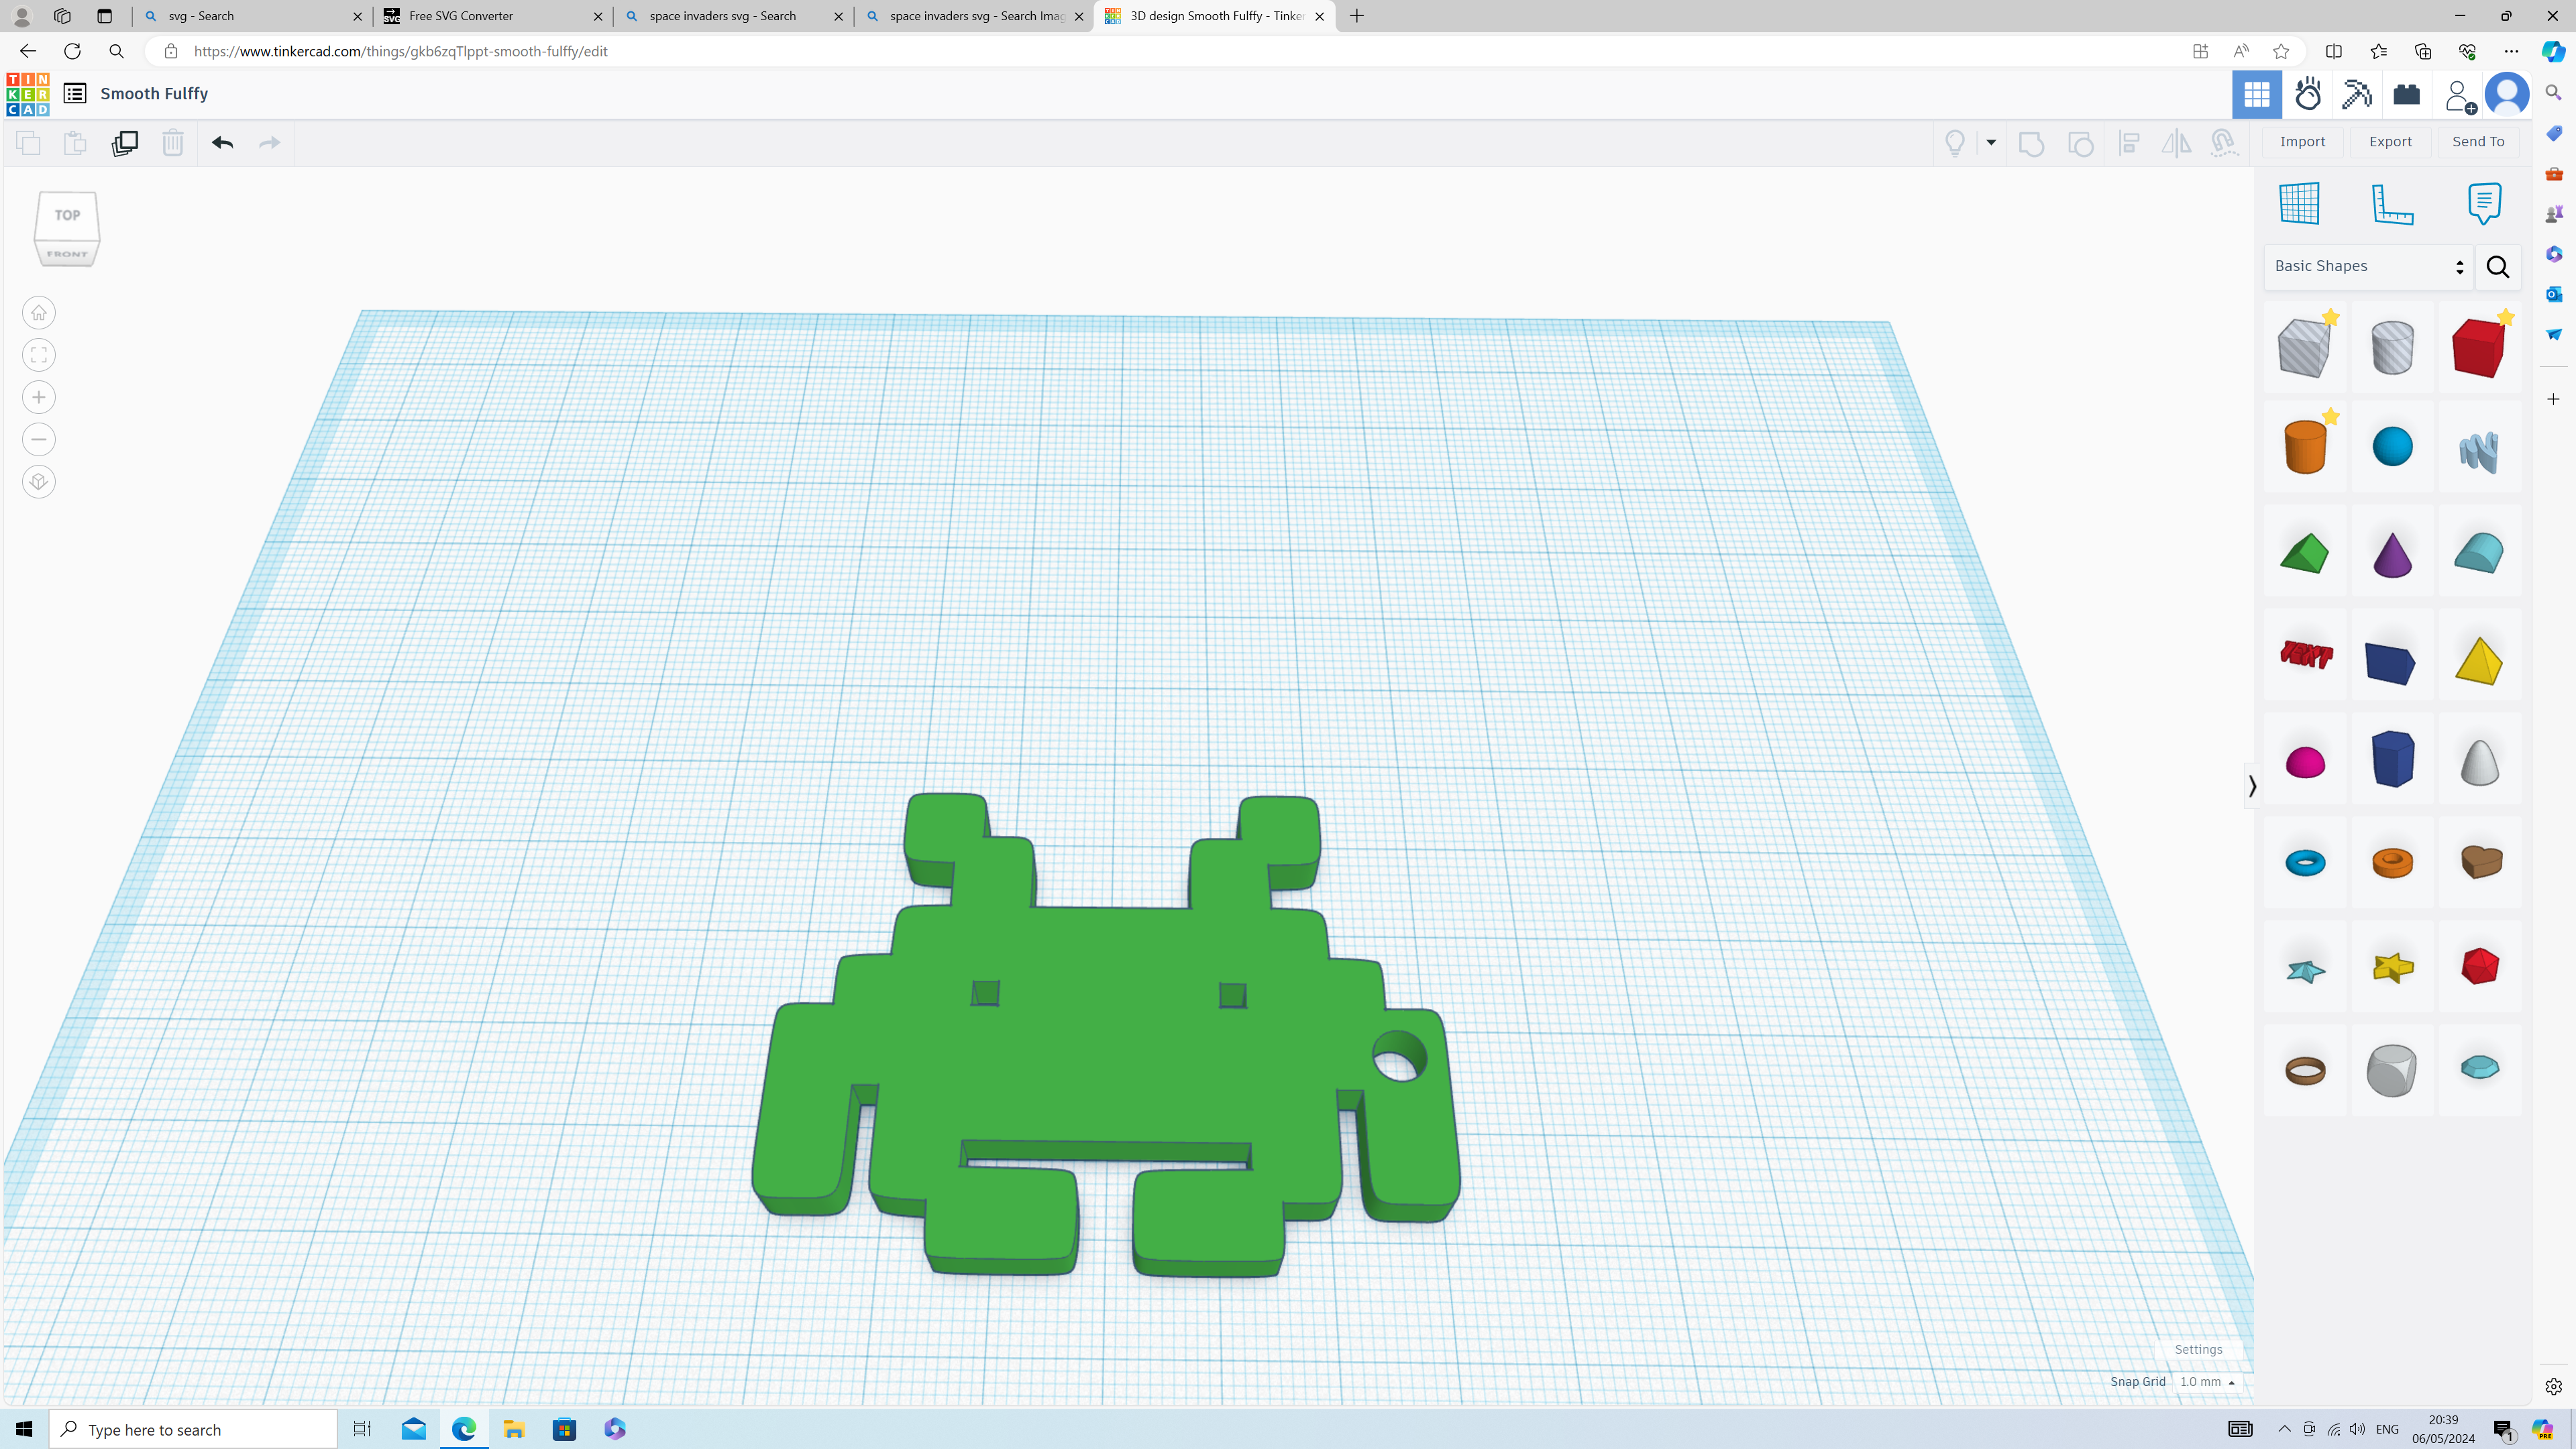
Task: Click the Mirror tool icon
Action: (x=2176, y=142)
